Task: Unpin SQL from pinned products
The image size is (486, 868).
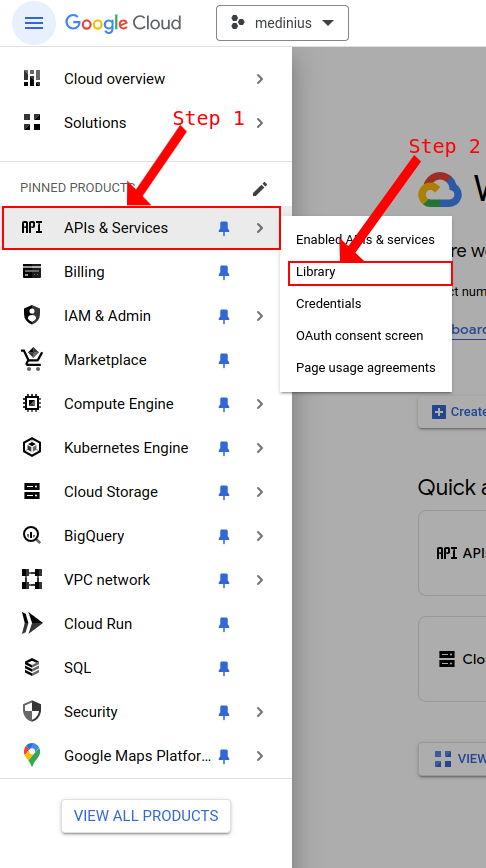Action: tap(224, 668)
